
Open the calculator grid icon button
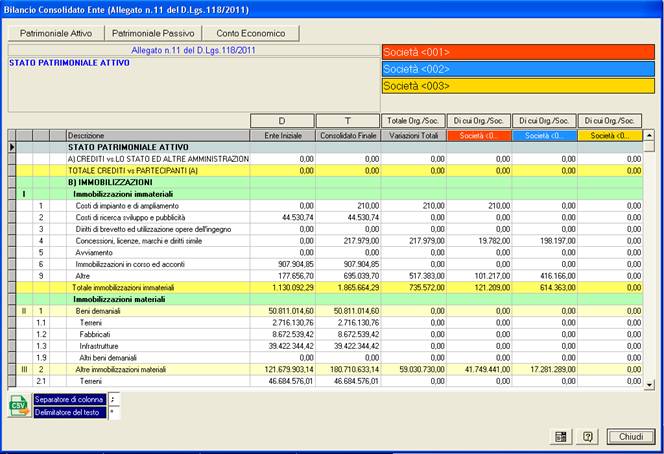pos(561,437)
